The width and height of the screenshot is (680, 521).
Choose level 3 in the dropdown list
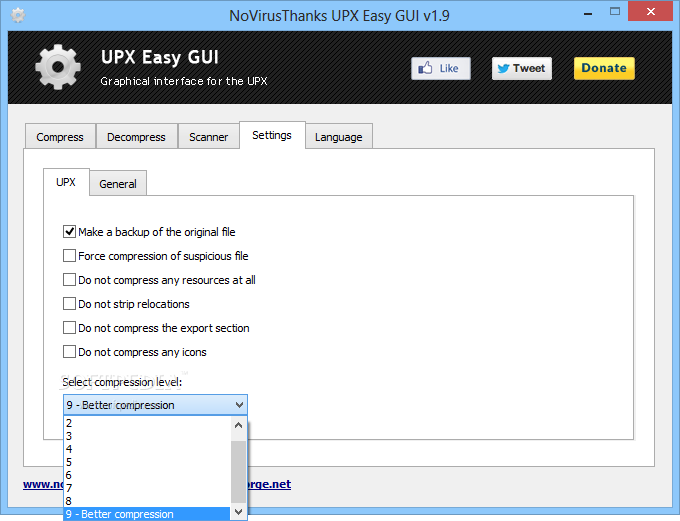147,436
